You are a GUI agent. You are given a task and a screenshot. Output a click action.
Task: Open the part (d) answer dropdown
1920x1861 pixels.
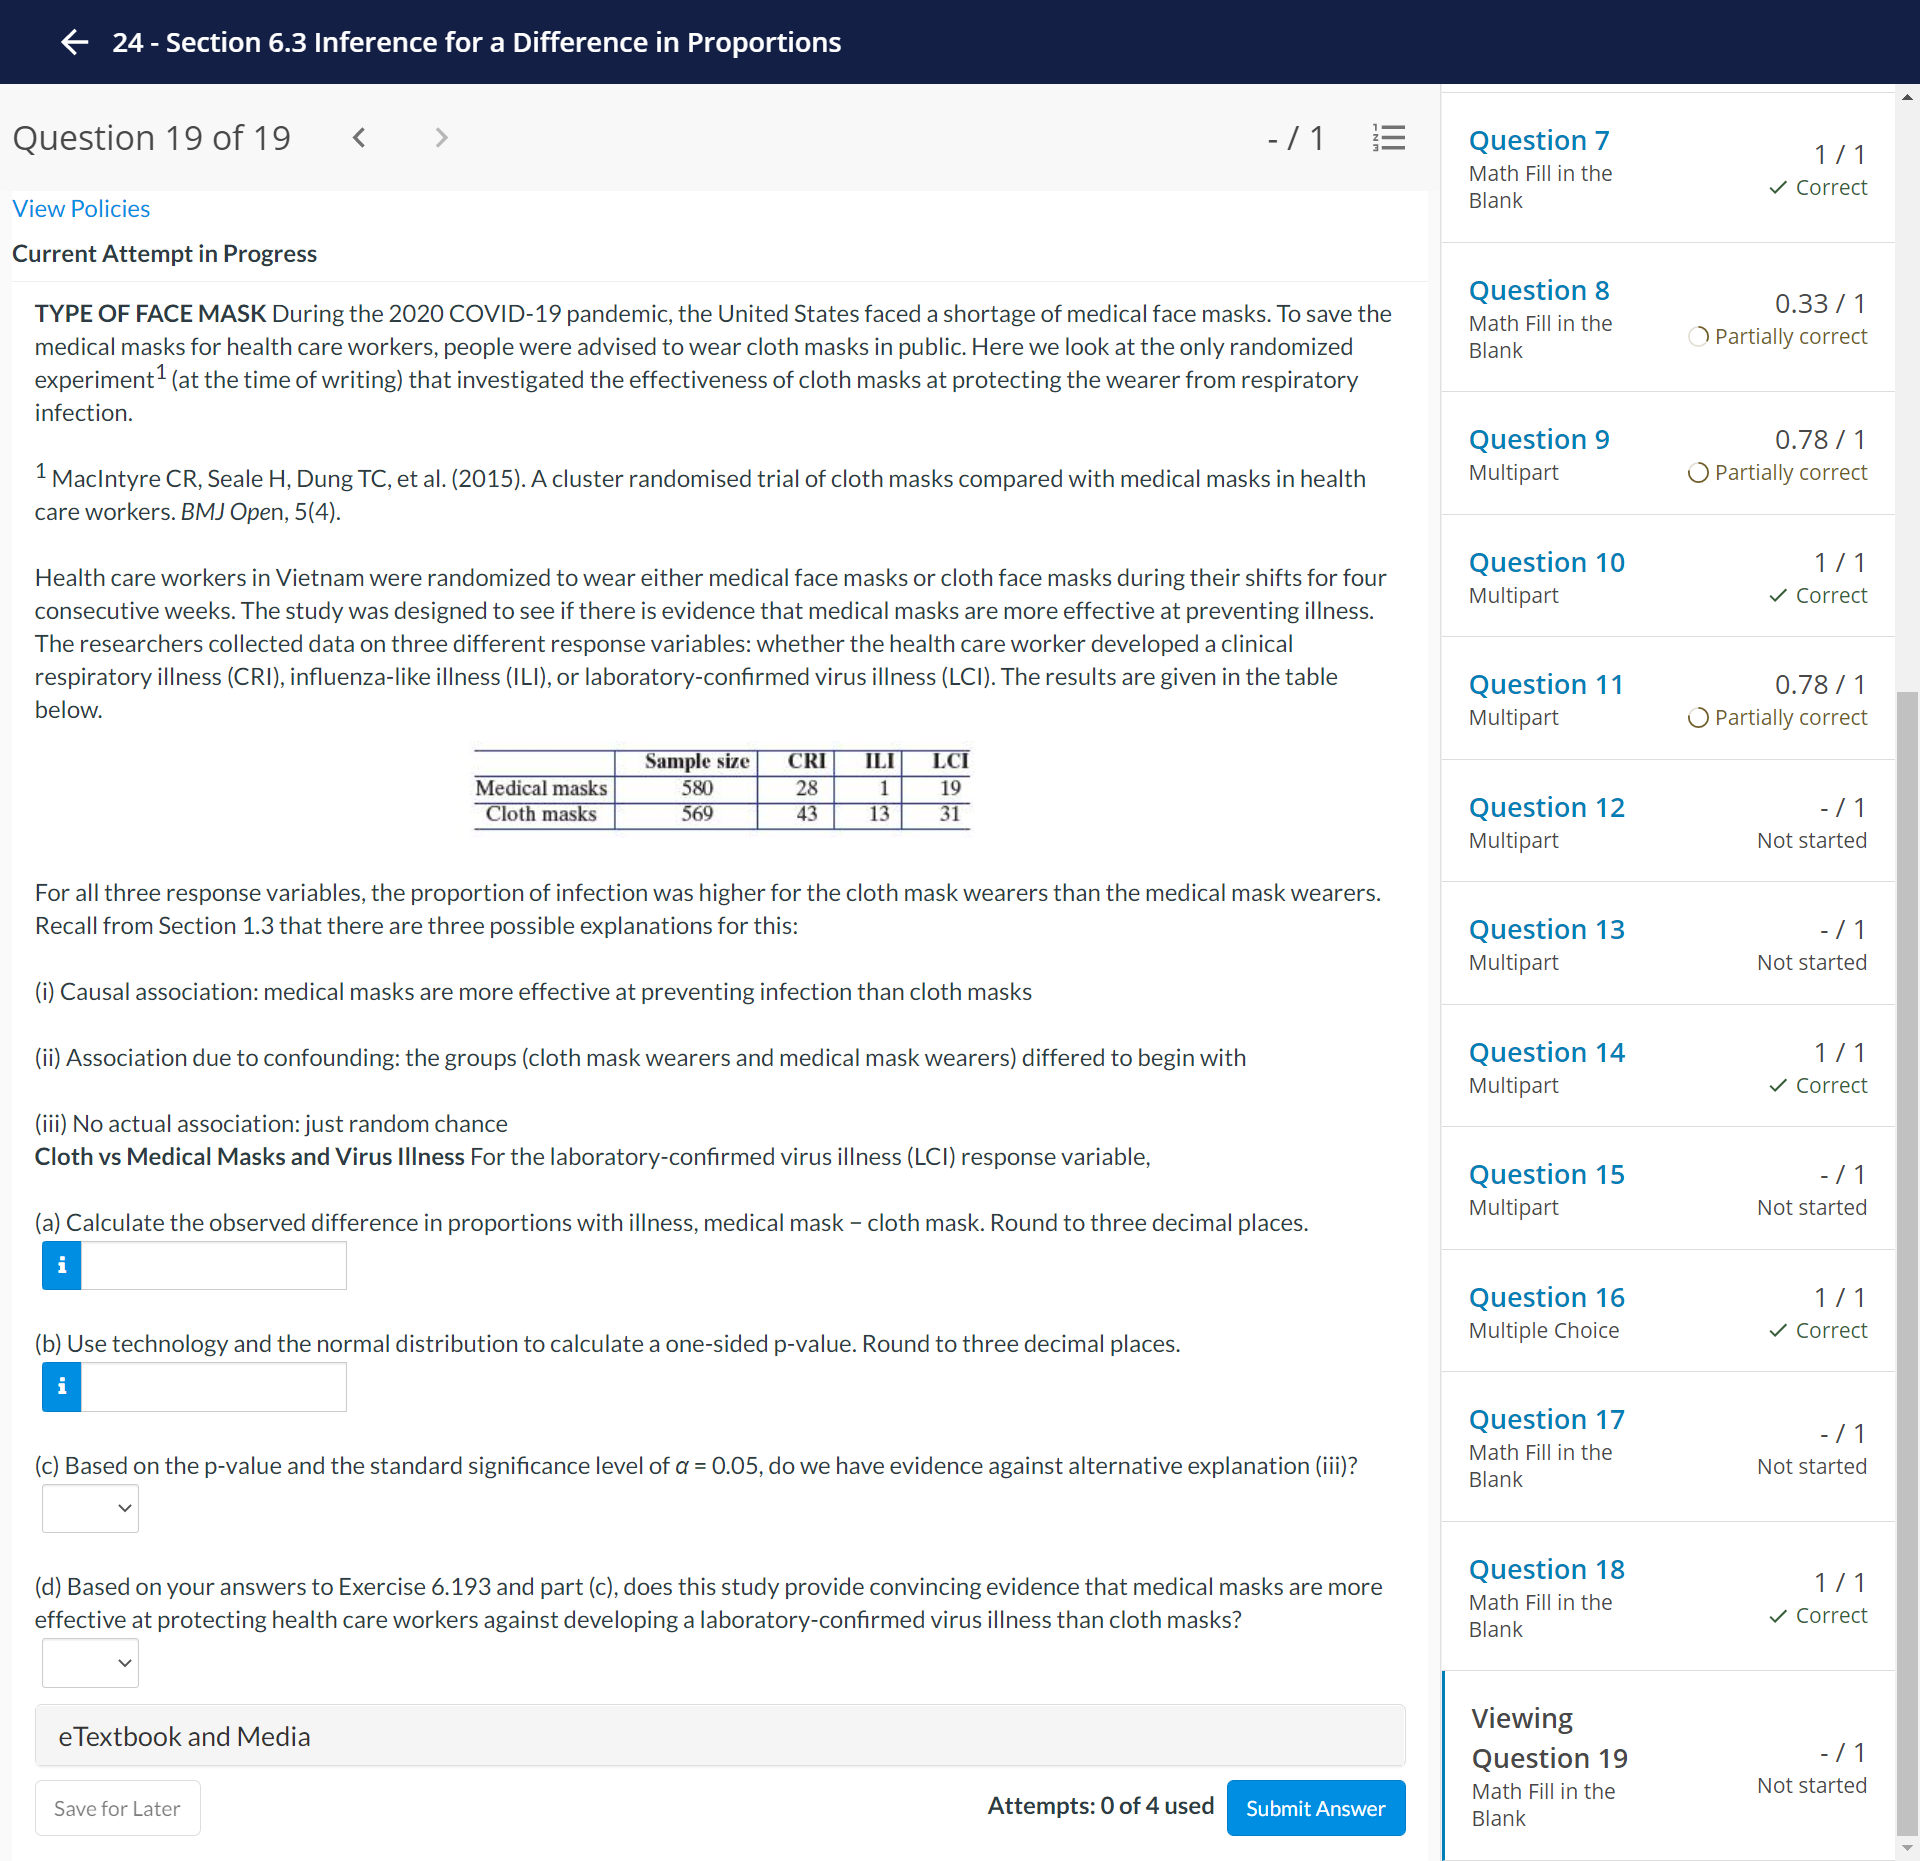point(90,1662)
